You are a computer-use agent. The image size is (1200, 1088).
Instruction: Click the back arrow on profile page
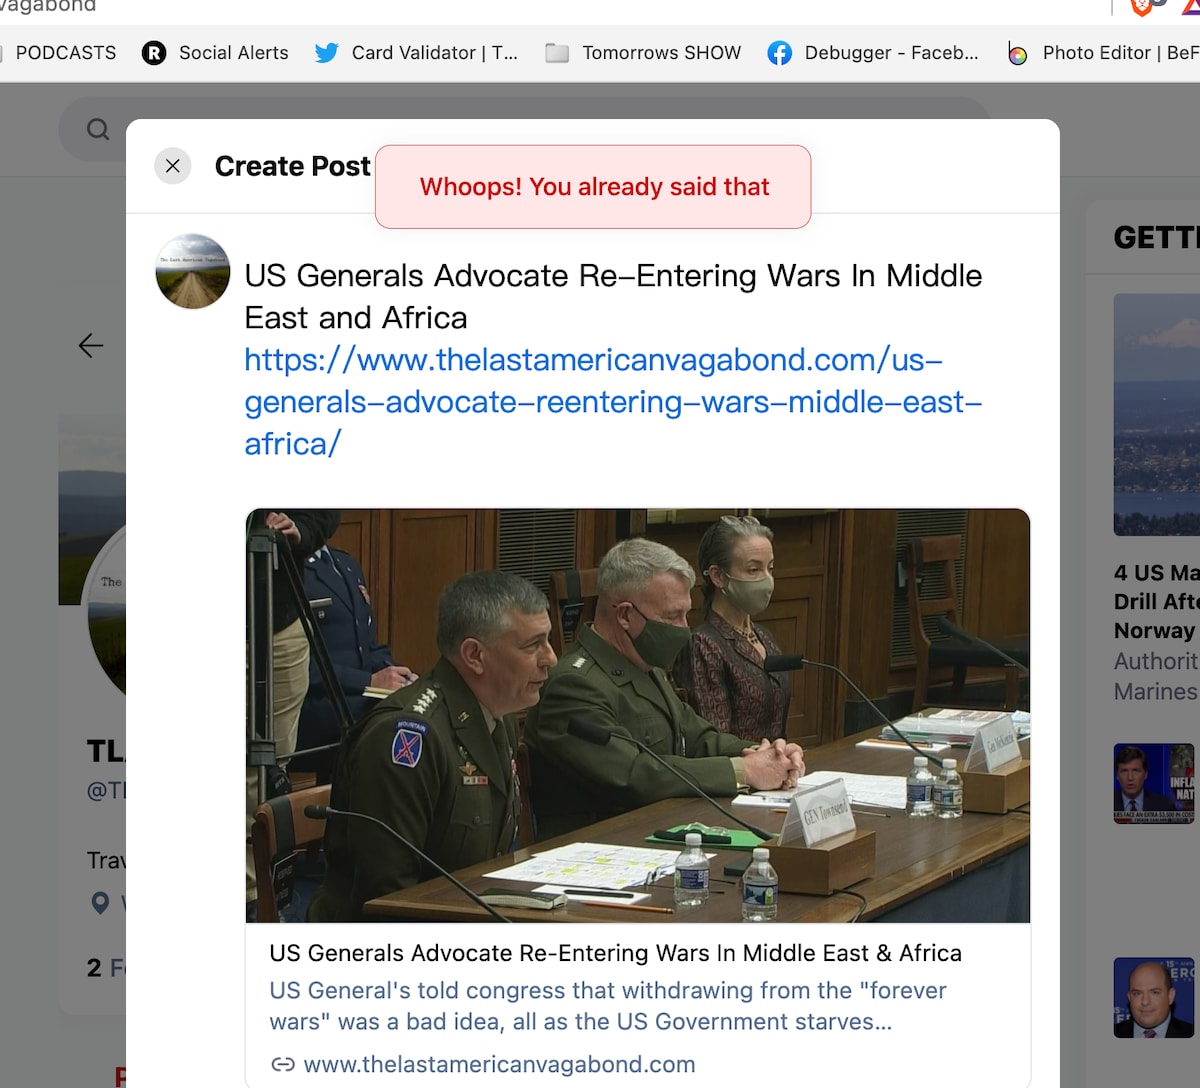click(91, 345)
